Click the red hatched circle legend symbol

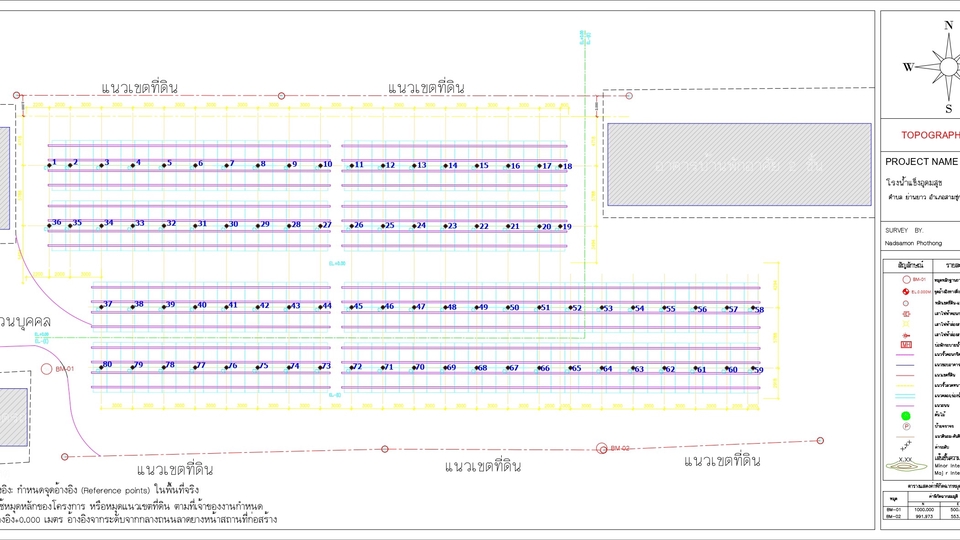[x=906, y=291]
